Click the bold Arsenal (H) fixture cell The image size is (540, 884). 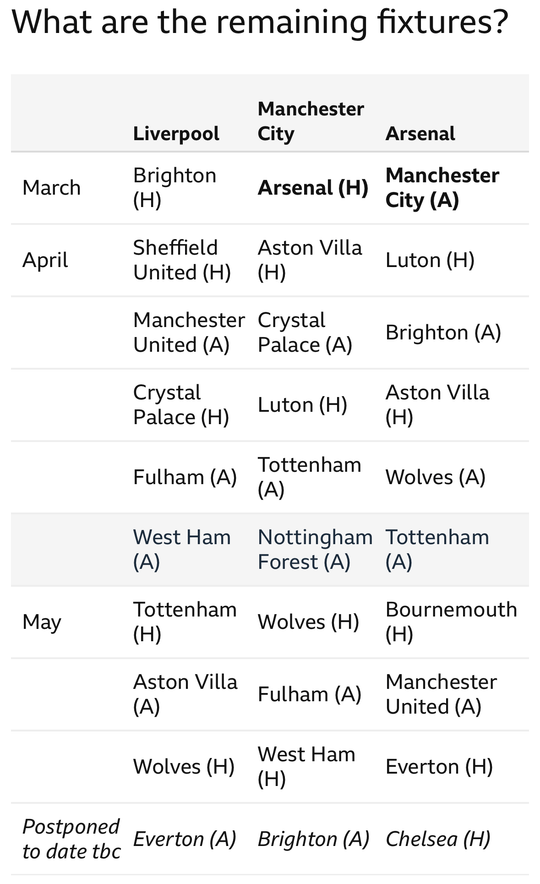click(x=313, y=188)
